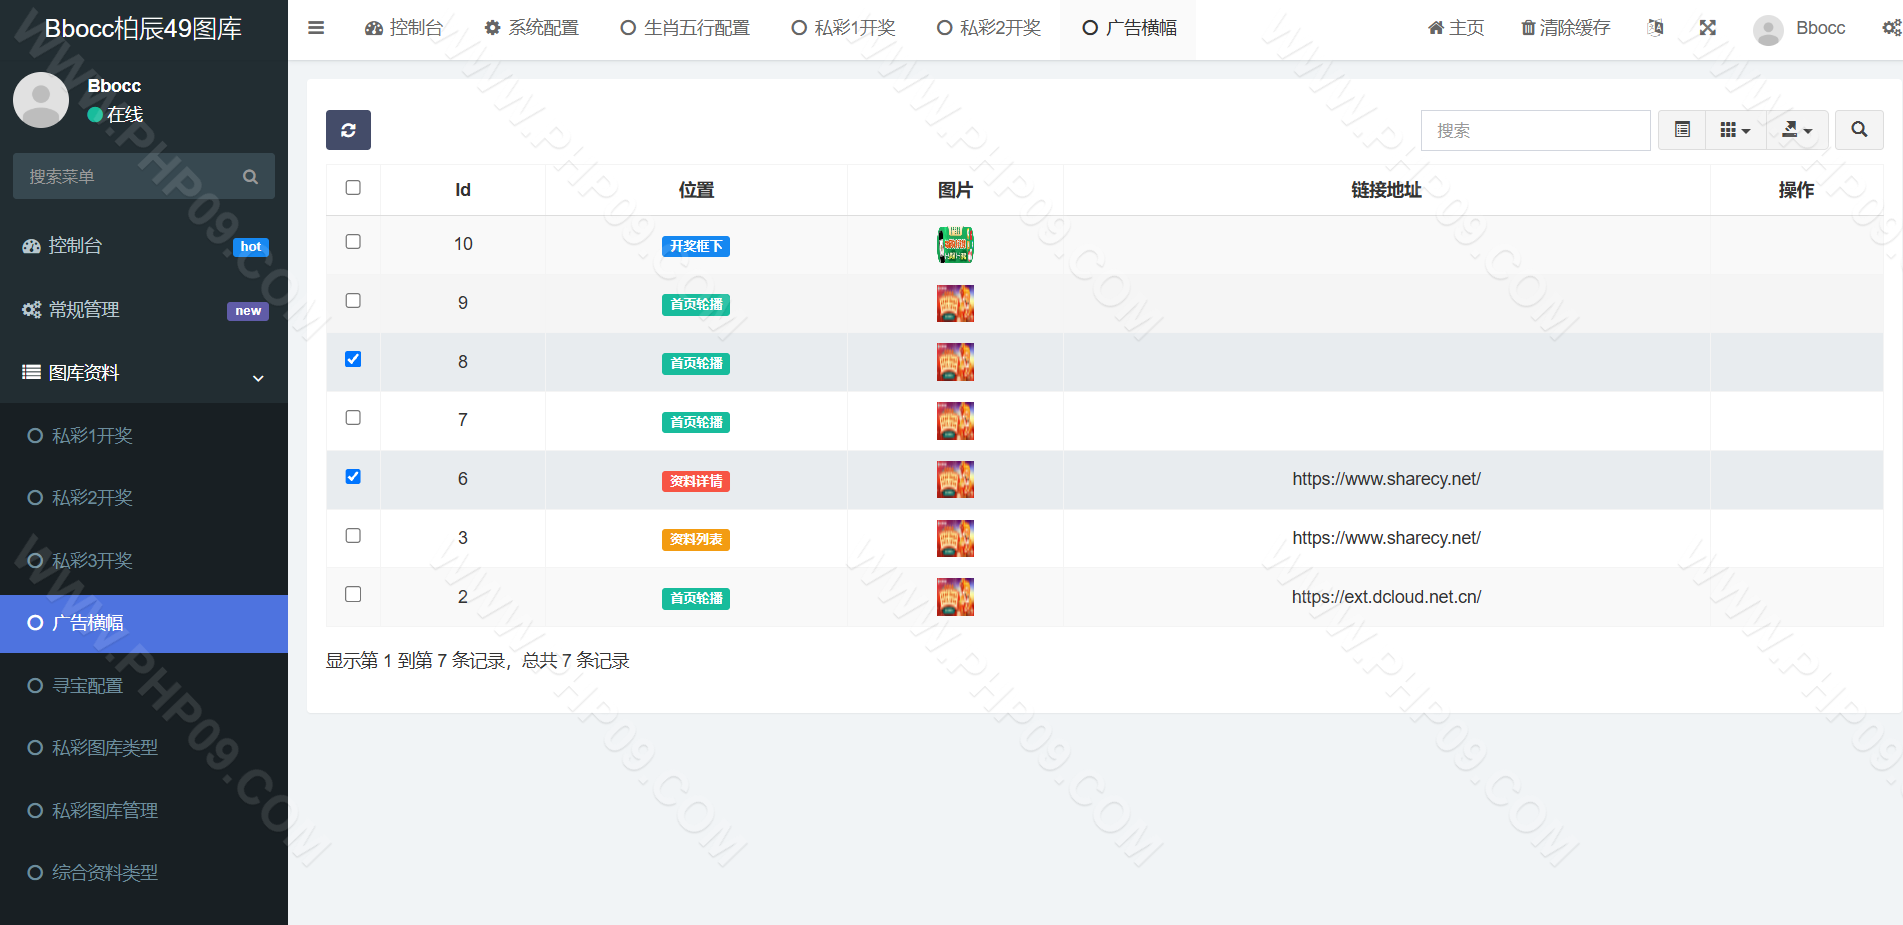This screenshot has width=1903, height=925.
Task: Click the 开奖框下 position label
Action: 696,246
